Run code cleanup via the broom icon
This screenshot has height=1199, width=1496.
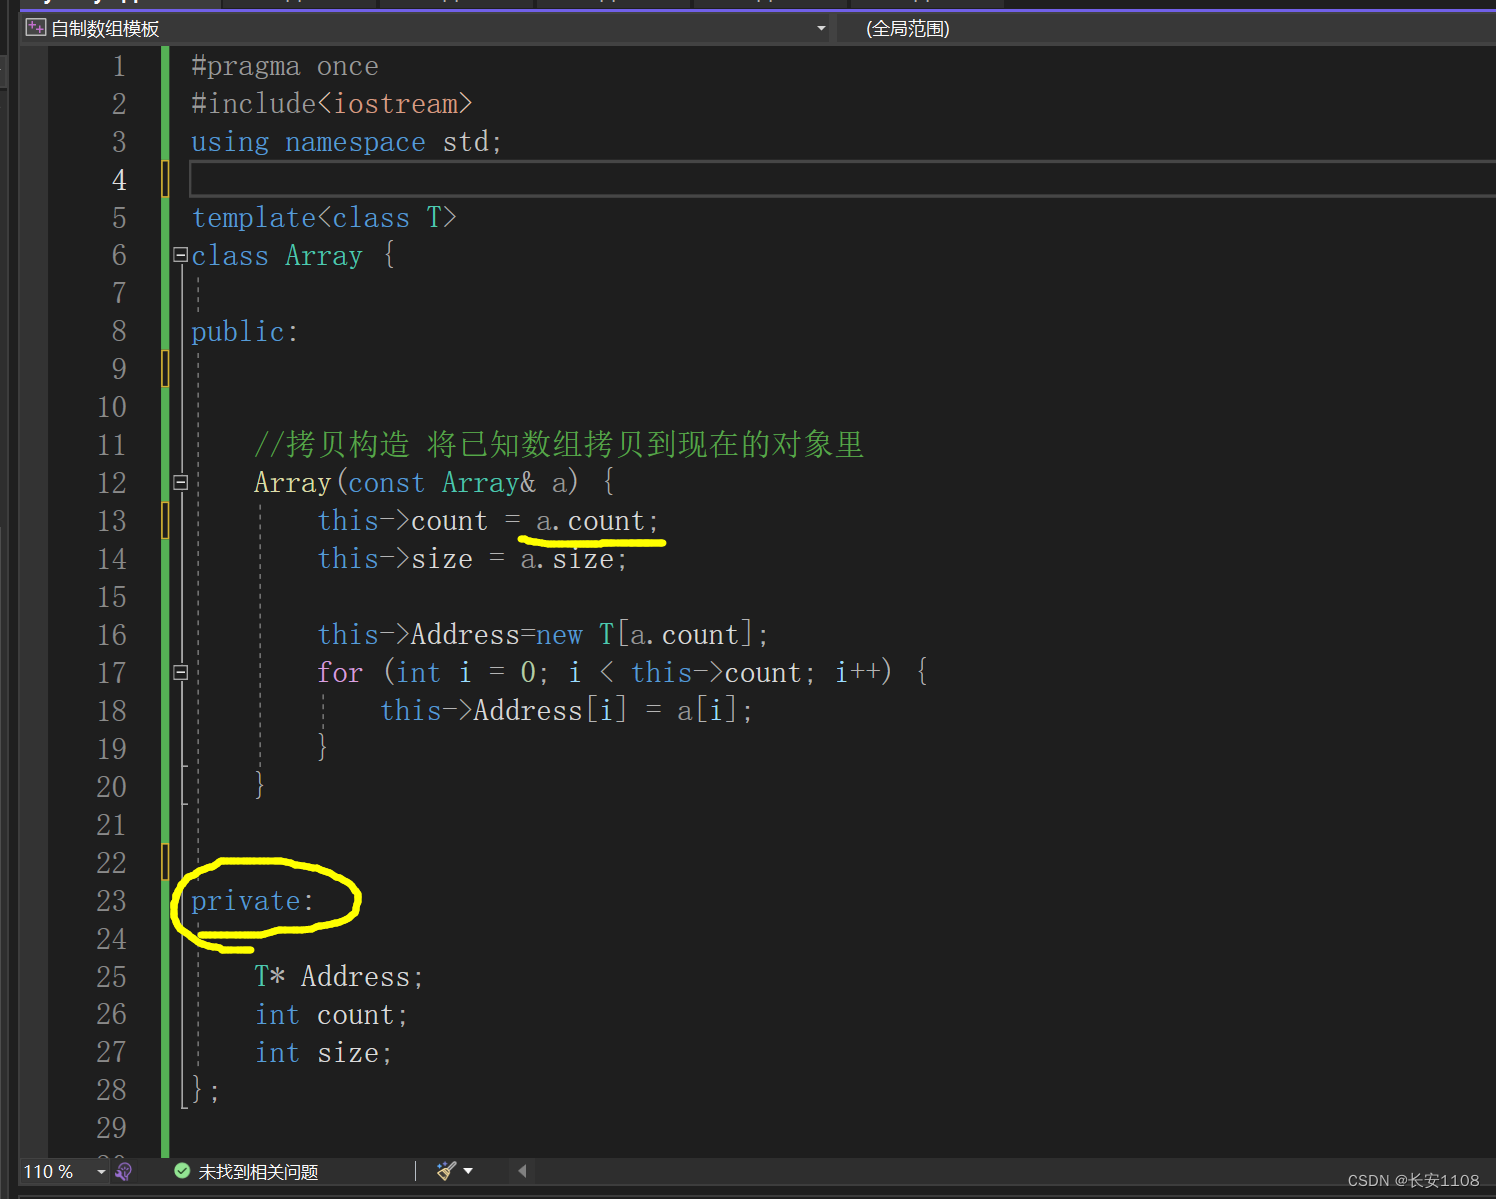[x=447, y=1171]
